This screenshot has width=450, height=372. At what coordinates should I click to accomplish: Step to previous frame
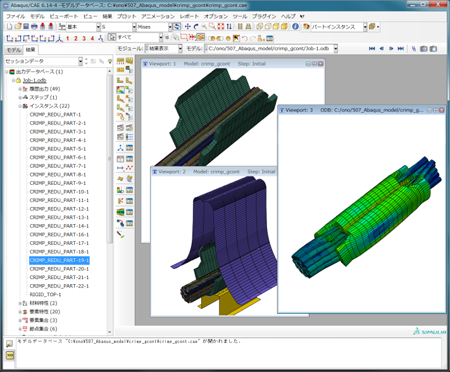point(382,49)
